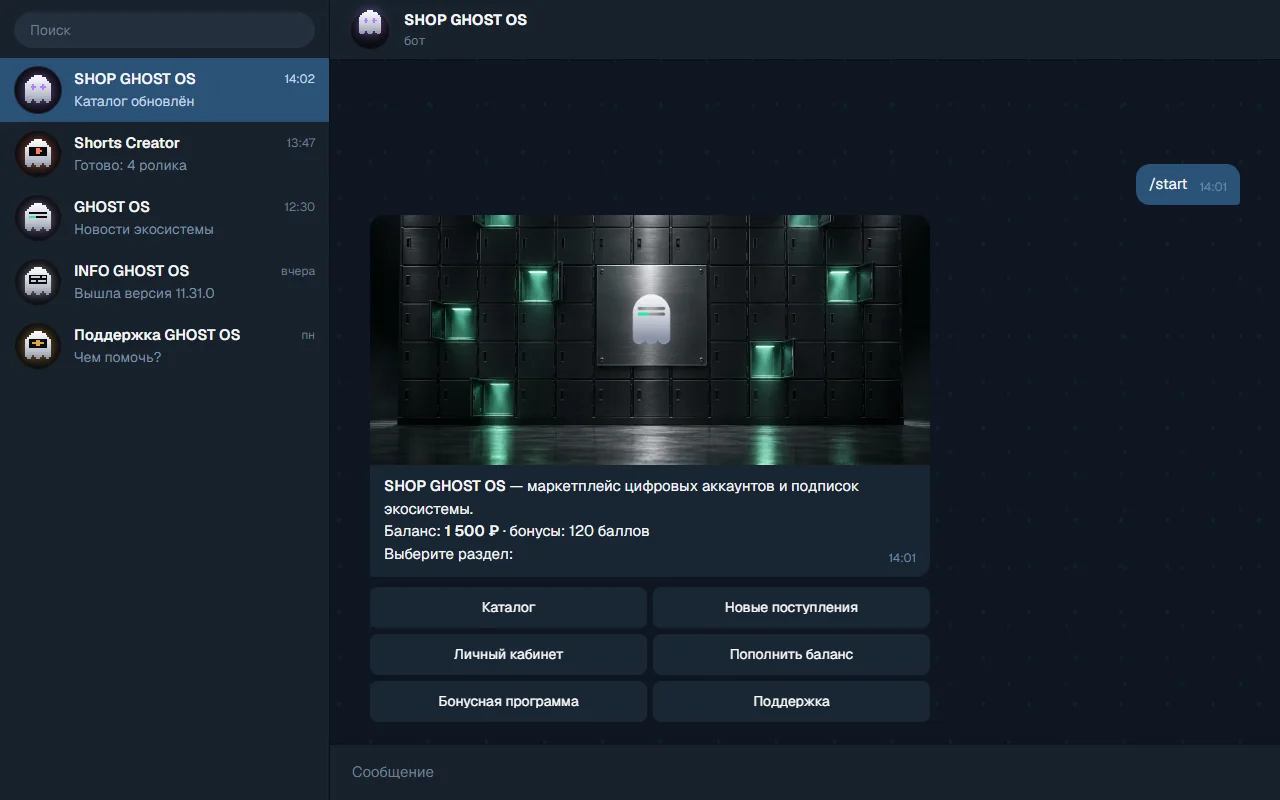Viewport: 1280px width, 800px height.
Task: Select the /start message bubble
Action: 1188,184
